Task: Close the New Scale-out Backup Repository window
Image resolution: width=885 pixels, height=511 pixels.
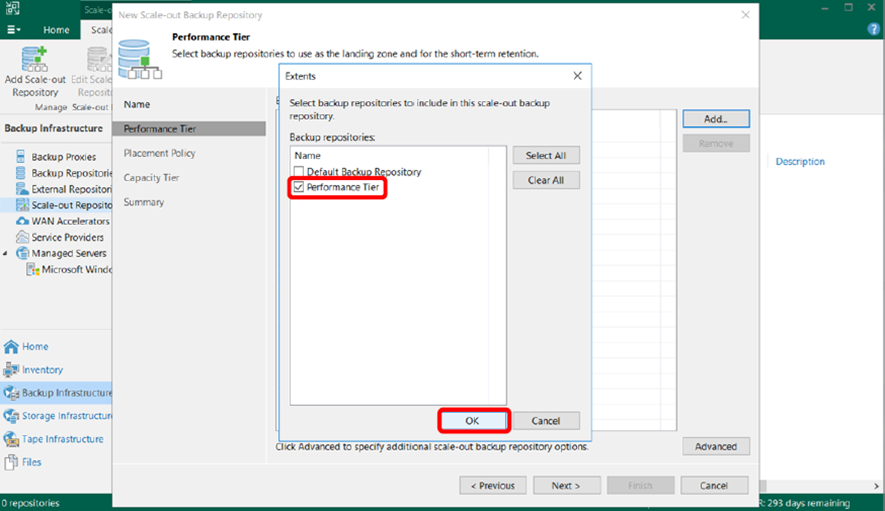Action: (x=746, y=15)
